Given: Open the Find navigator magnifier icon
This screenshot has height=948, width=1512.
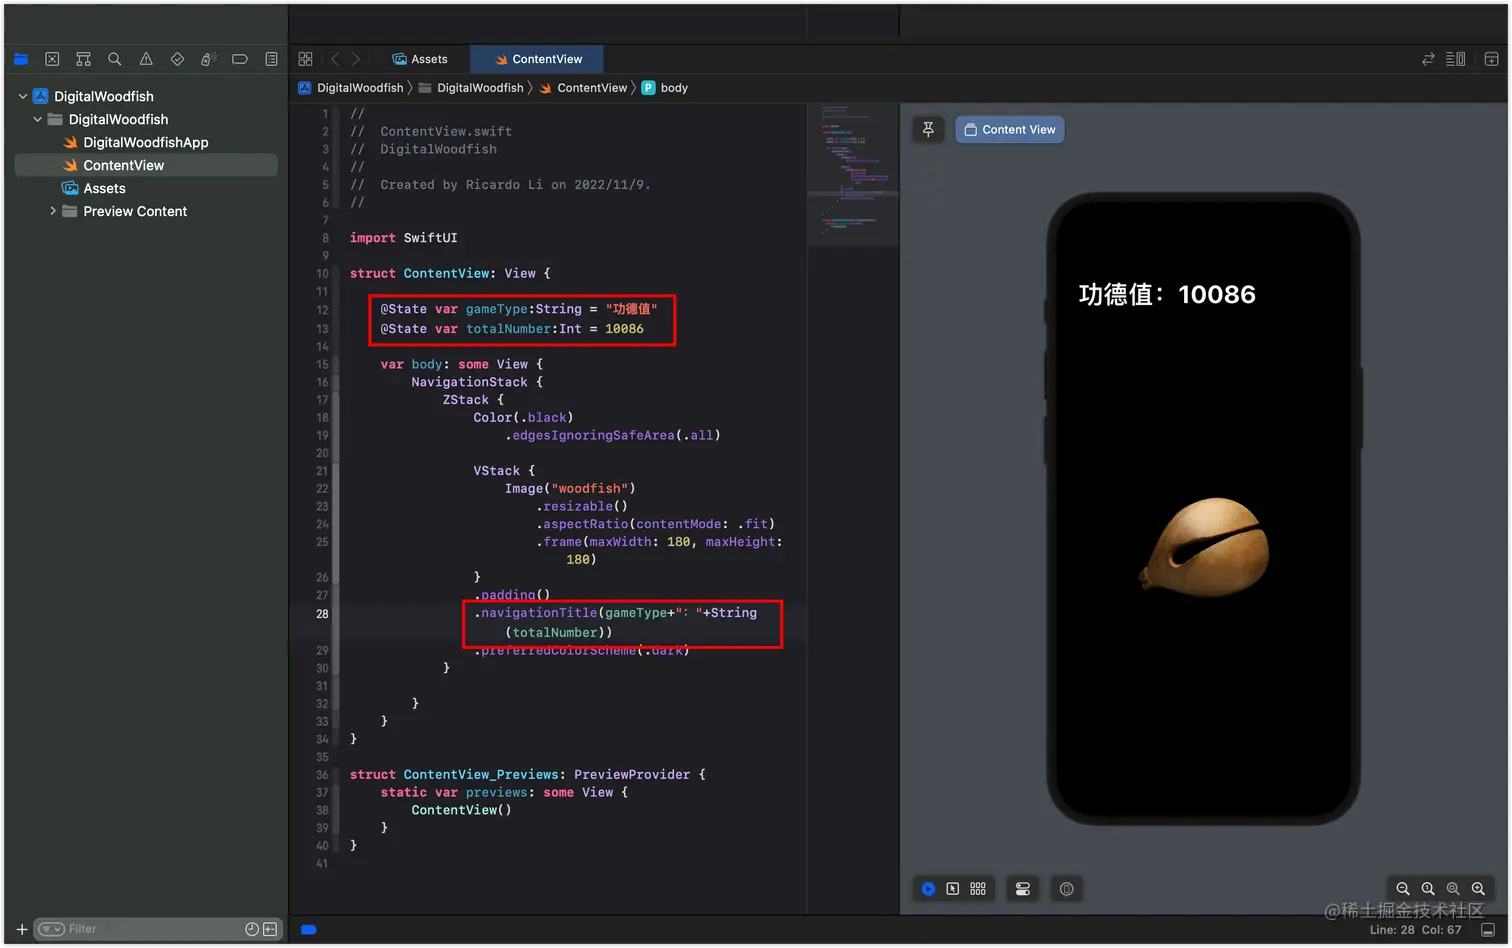Looking at the screenshot, I should coord(115,59).
